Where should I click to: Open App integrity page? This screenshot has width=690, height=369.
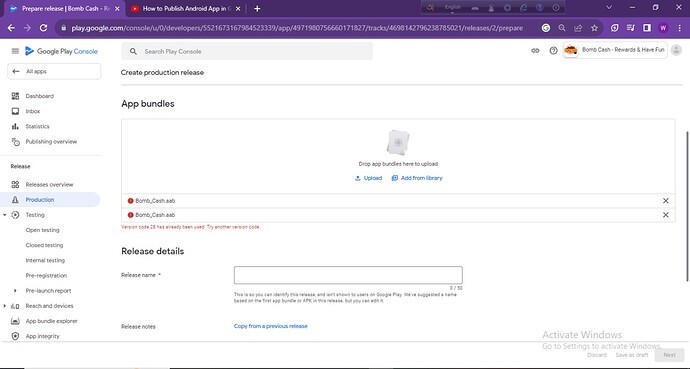click(x=42, y=336)
